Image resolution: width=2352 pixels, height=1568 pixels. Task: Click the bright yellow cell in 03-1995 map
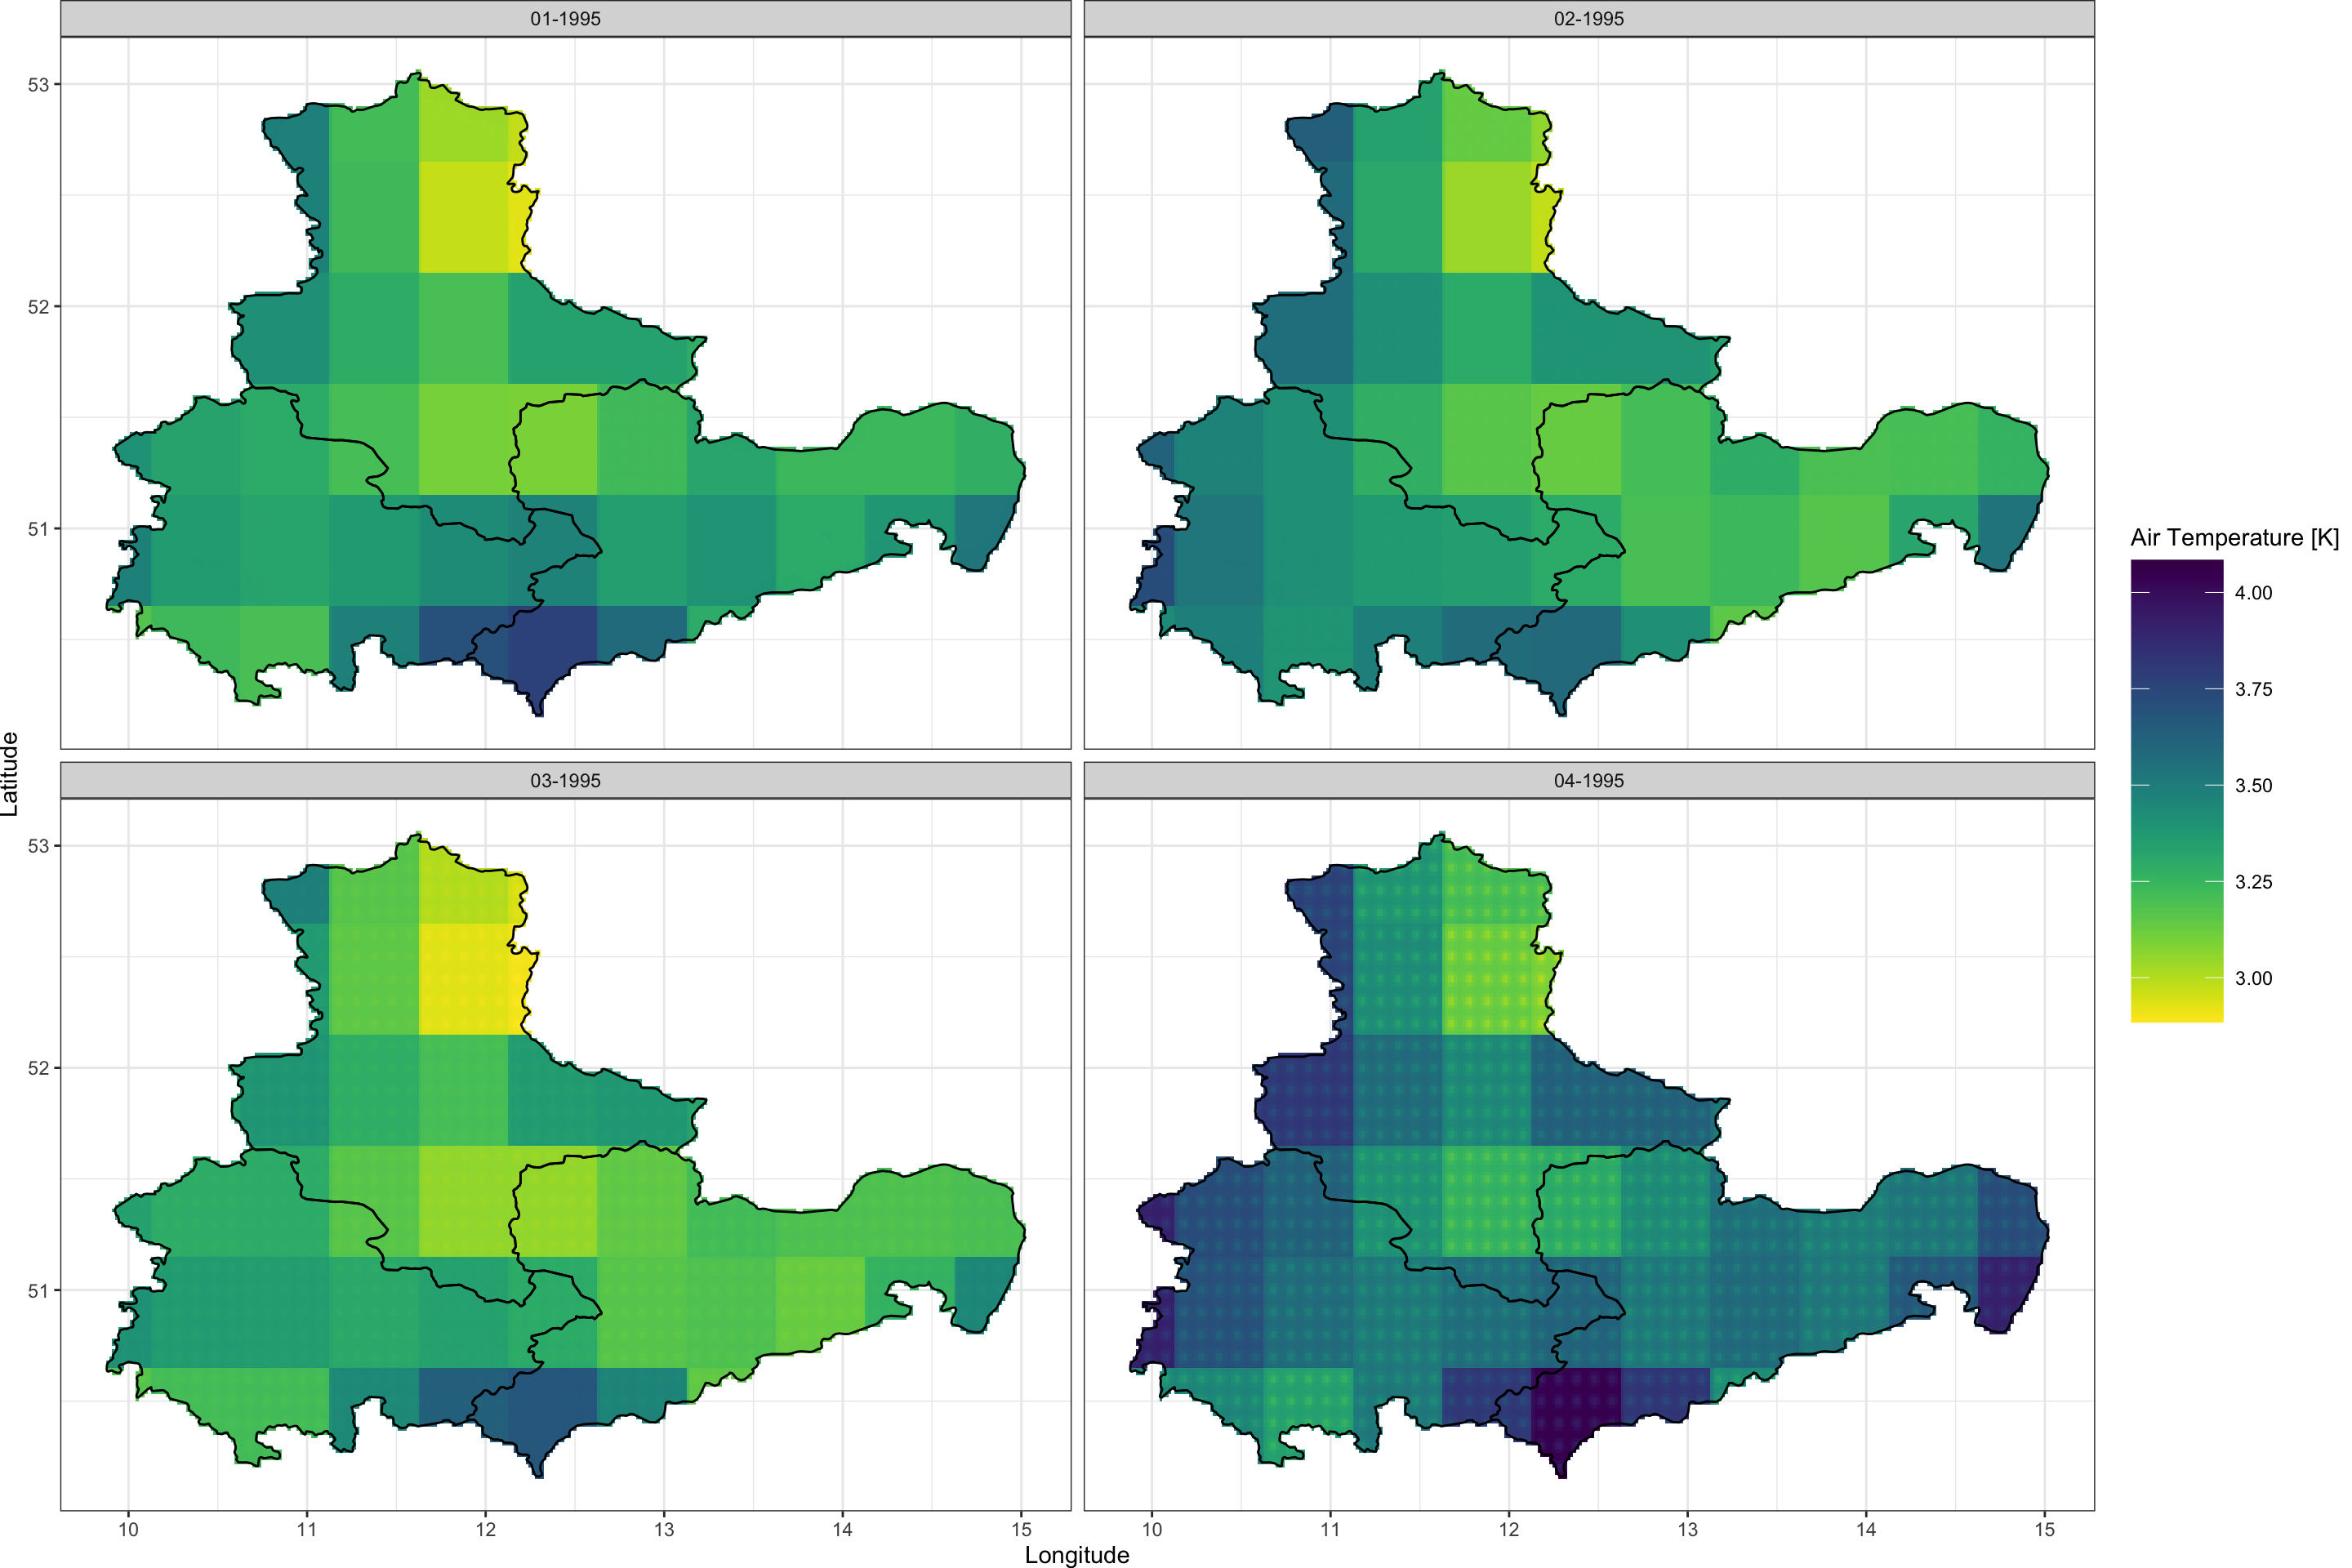[x=463, y=978]
